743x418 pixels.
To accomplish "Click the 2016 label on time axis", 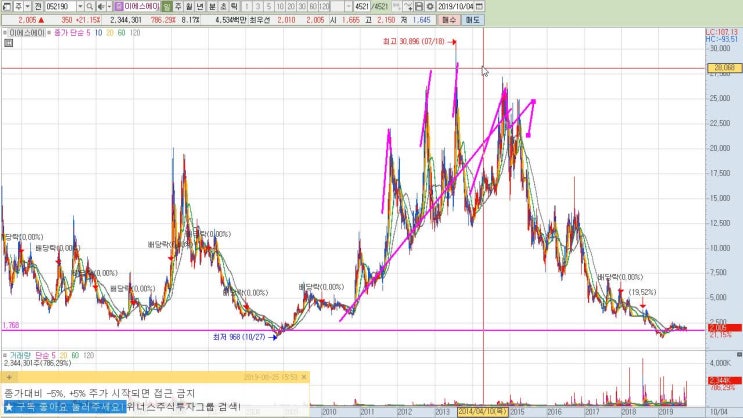I will point(554,412).
